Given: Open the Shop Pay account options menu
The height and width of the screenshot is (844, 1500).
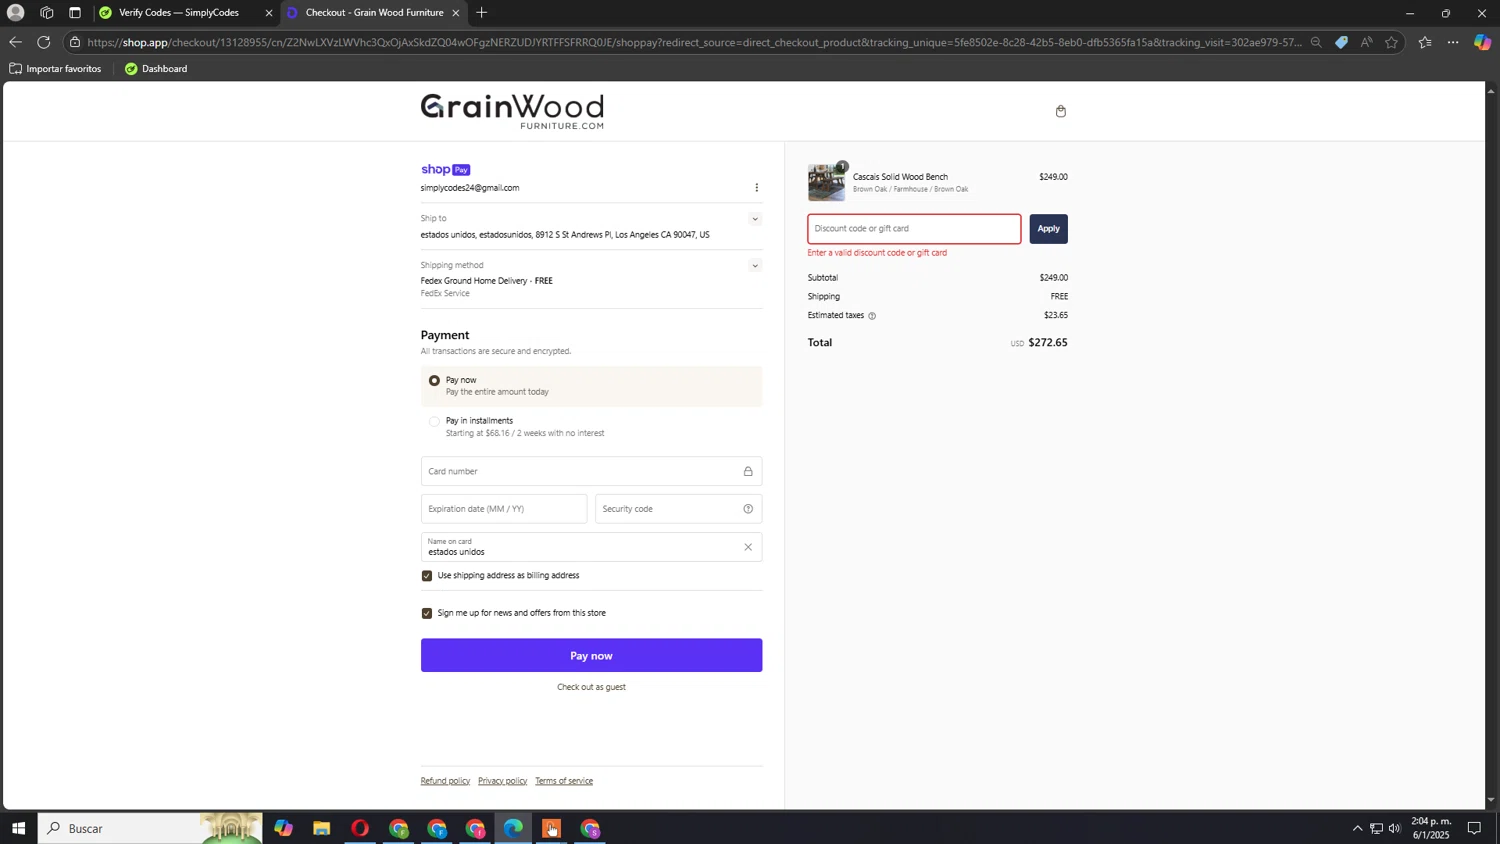Looking at the screenshot, I should tap(756, 188).
